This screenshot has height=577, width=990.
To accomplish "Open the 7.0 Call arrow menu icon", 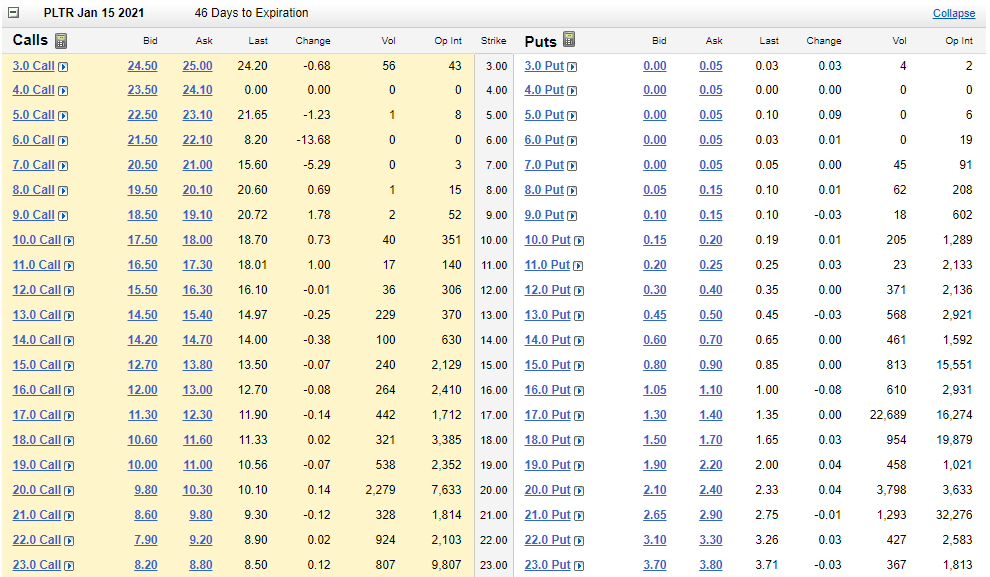I will point(63,166).
